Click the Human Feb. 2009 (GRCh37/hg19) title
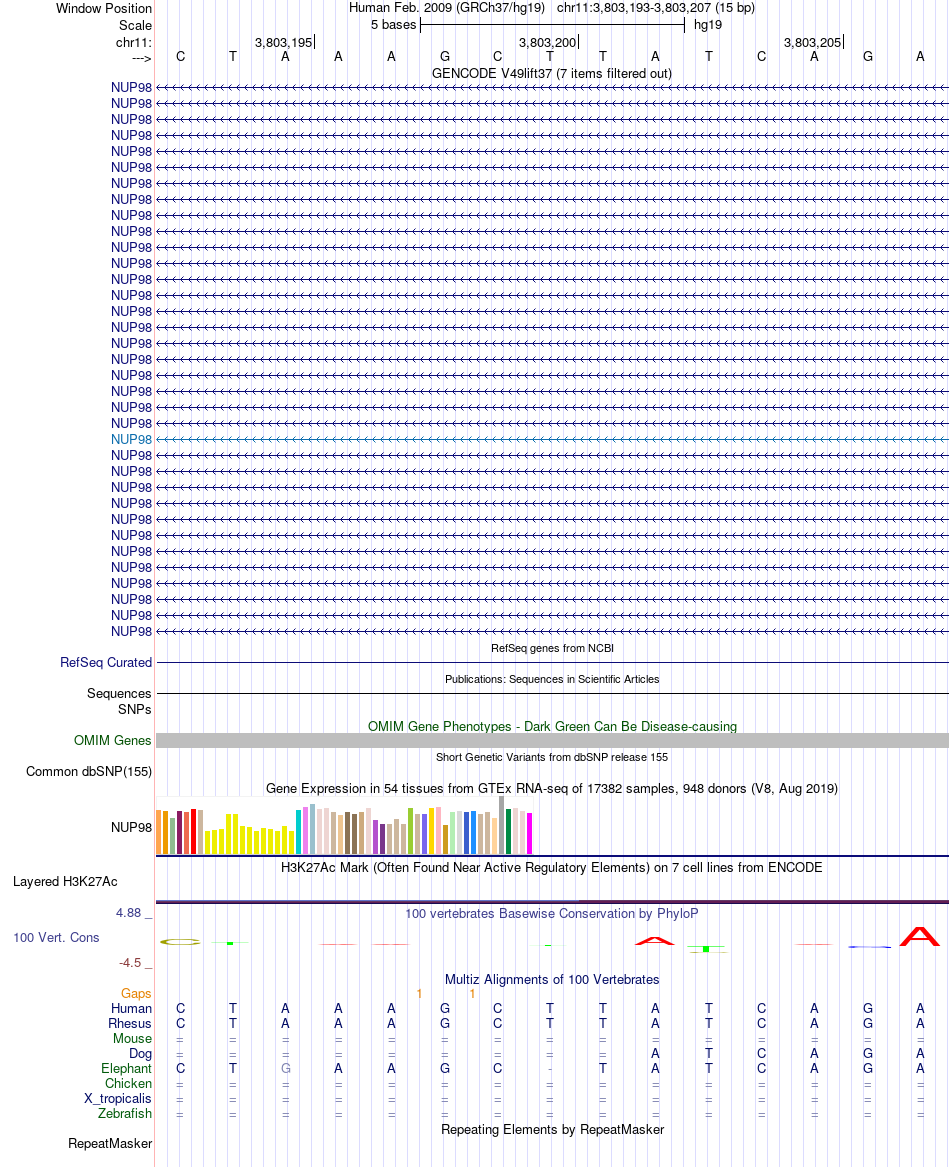The image size is (950, 1167). (x=447, y=7)
